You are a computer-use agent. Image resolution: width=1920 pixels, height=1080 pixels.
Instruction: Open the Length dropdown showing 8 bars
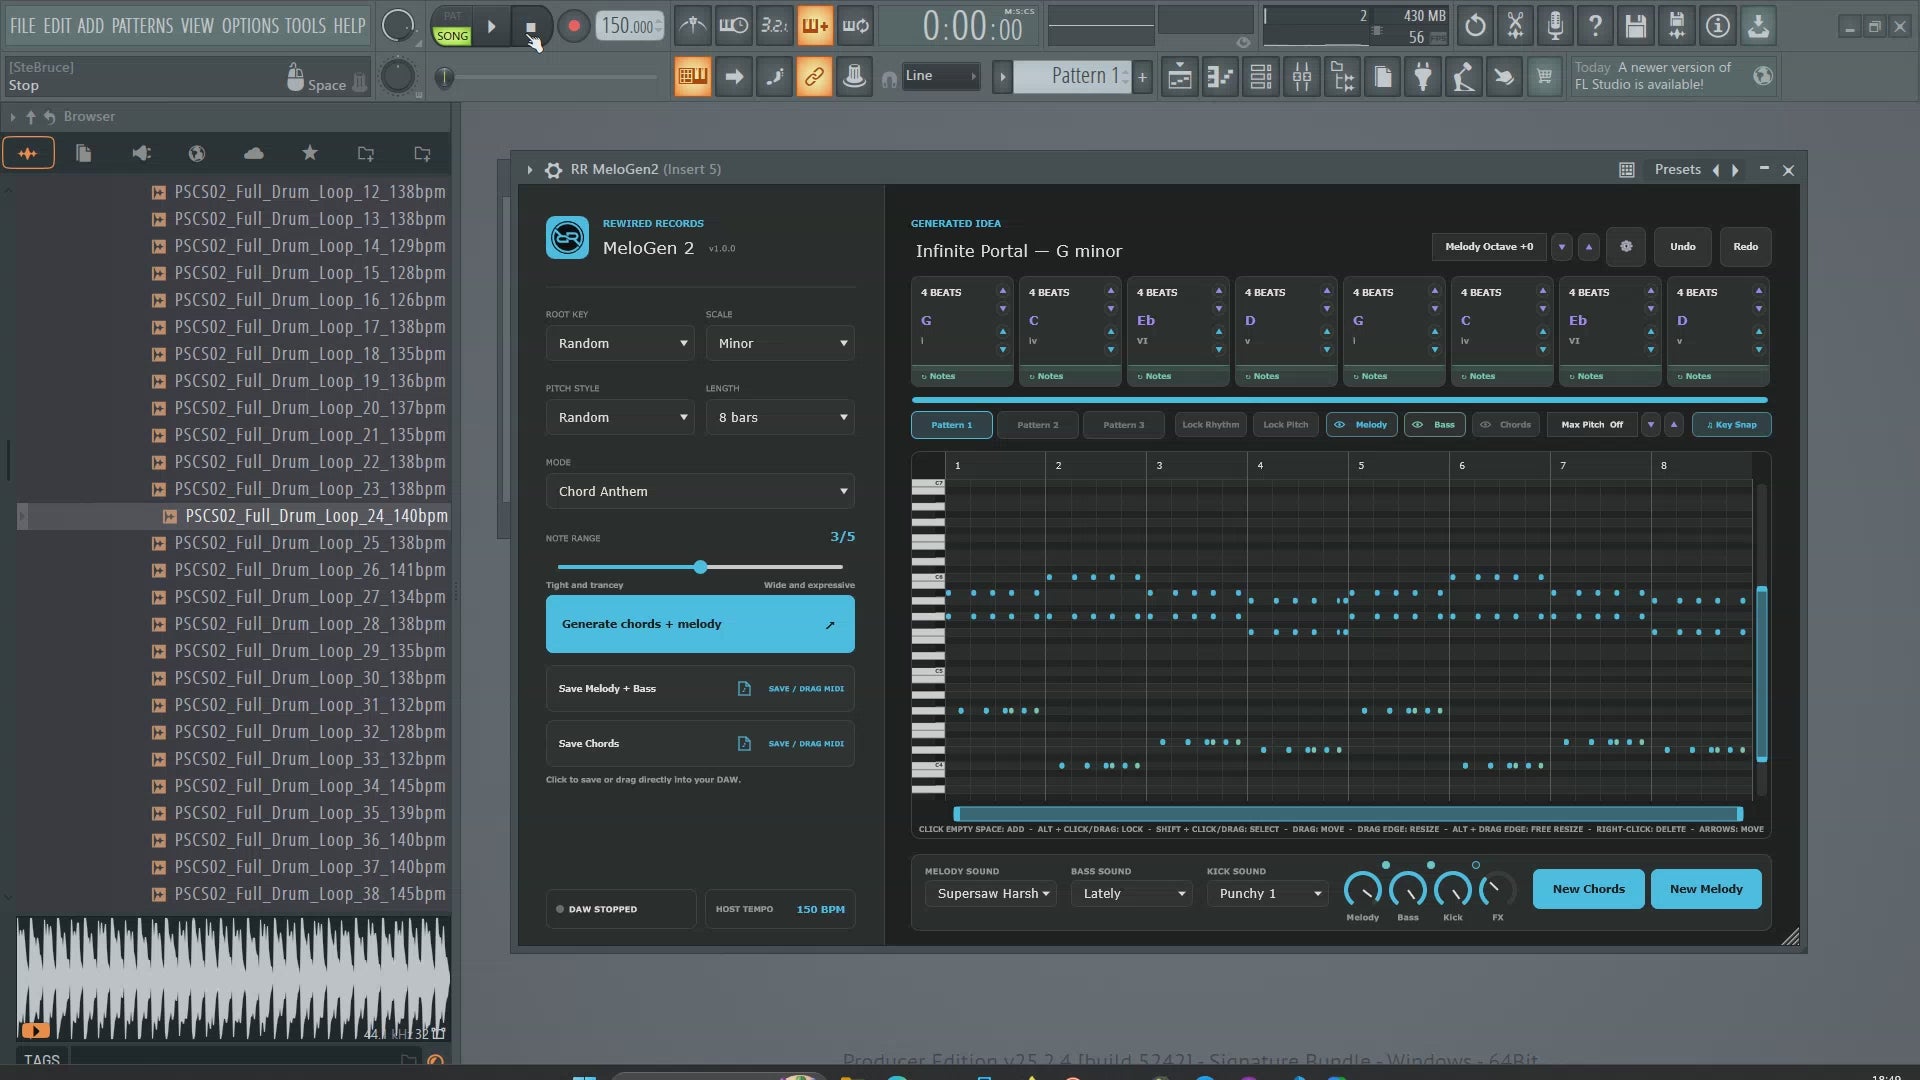tap(780, 418)
